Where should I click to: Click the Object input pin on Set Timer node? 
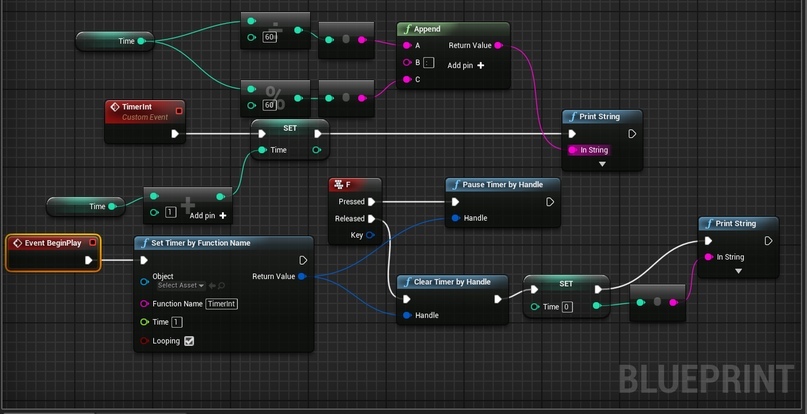[145, 282]
